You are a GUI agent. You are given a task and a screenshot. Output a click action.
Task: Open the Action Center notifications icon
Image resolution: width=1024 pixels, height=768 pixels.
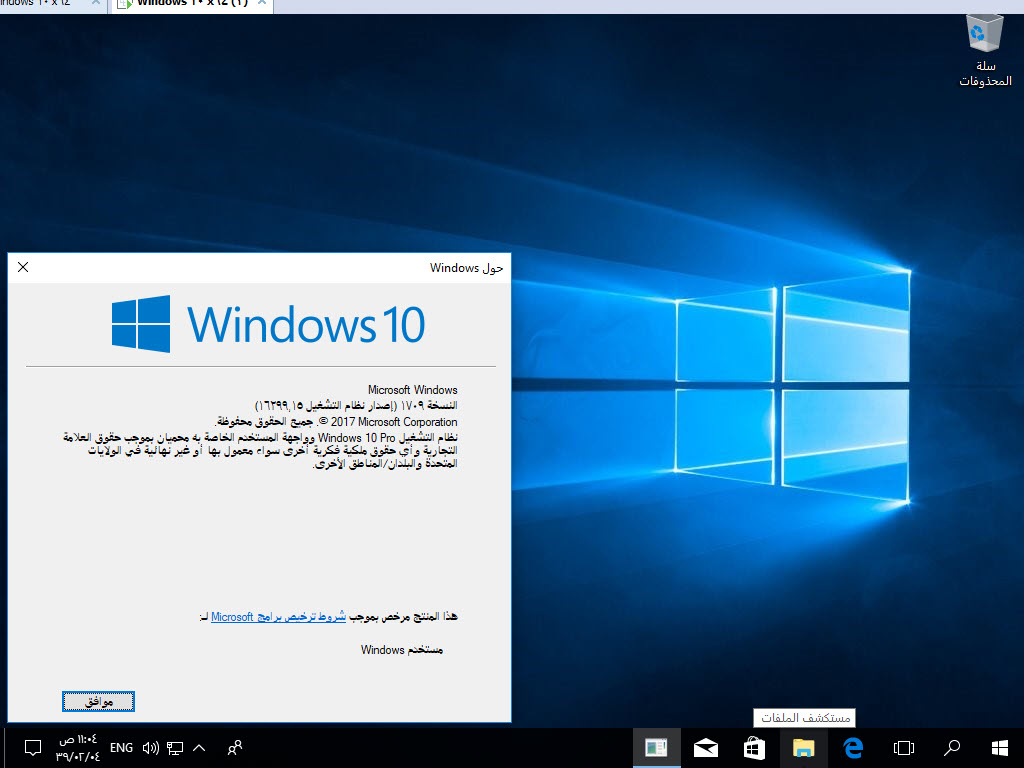click(x=33, y=748)
